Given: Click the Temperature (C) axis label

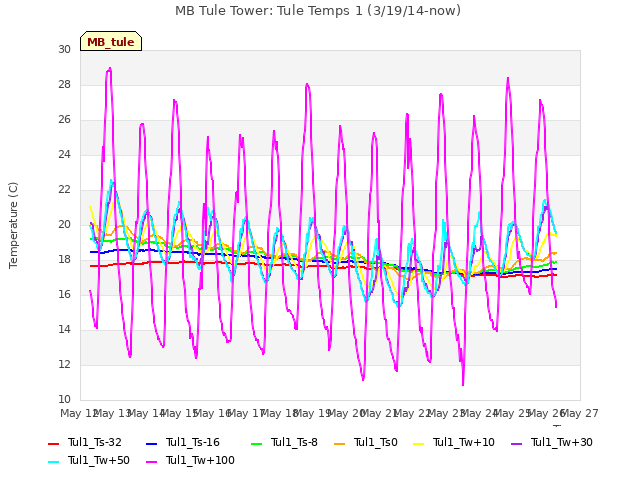Looking at the screenshot, I should point(13,225).
